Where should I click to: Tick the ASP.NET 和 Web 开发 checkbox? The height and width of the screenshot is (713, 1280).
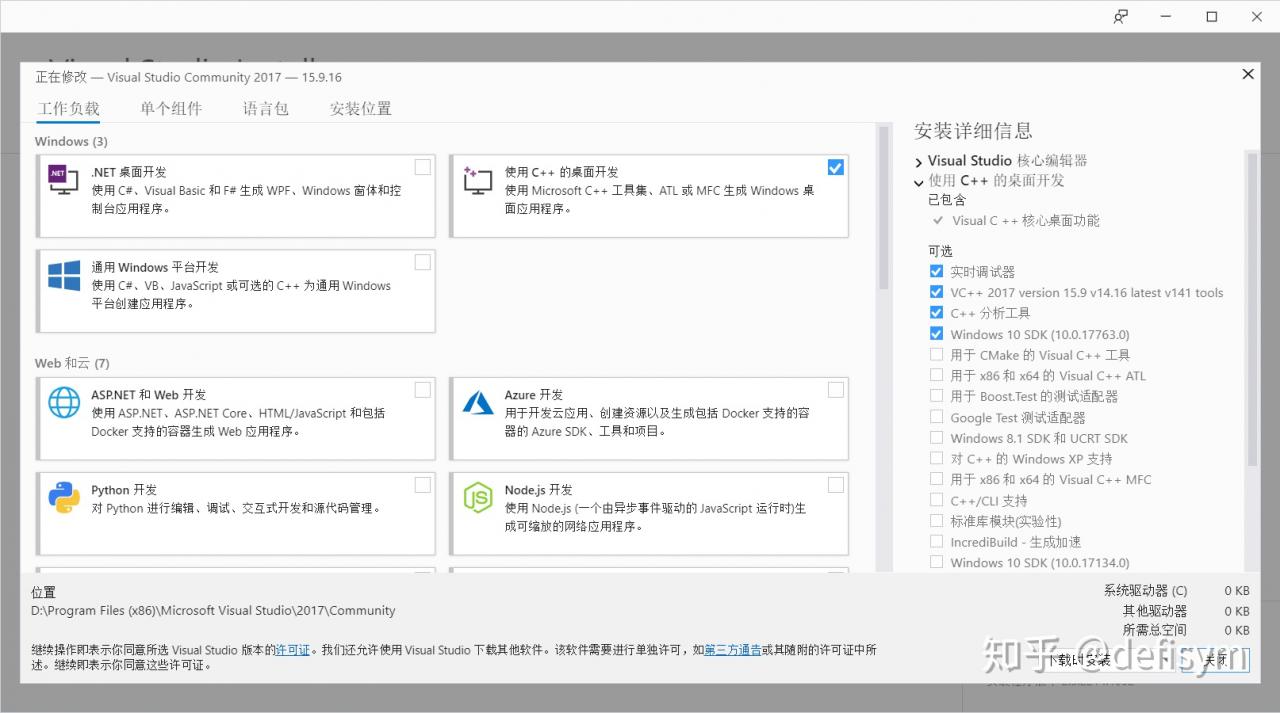pos(423,390)
